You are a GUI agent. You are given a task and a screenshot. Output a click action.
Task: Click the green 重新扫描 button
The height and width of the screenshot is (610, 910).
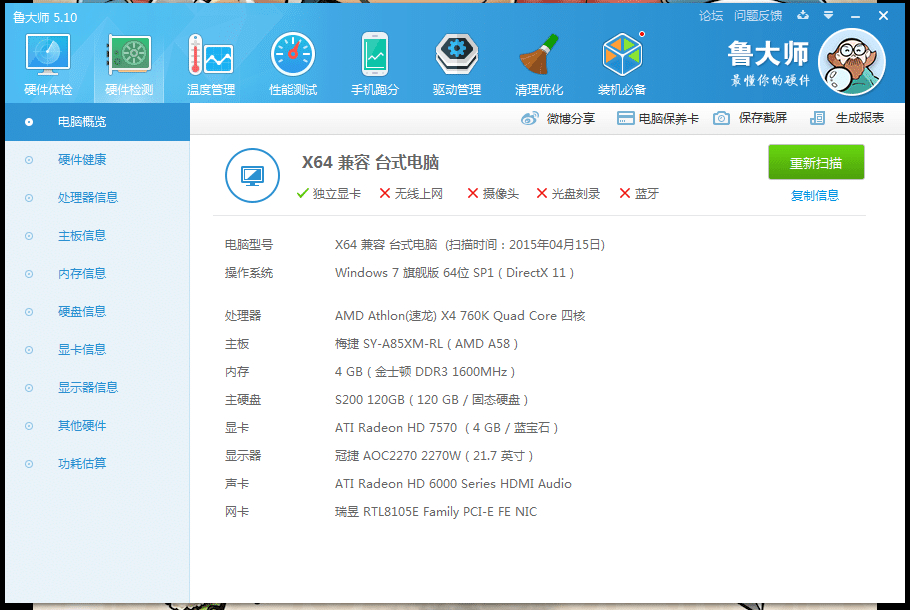pyautogui.click(x=816, y=163)
